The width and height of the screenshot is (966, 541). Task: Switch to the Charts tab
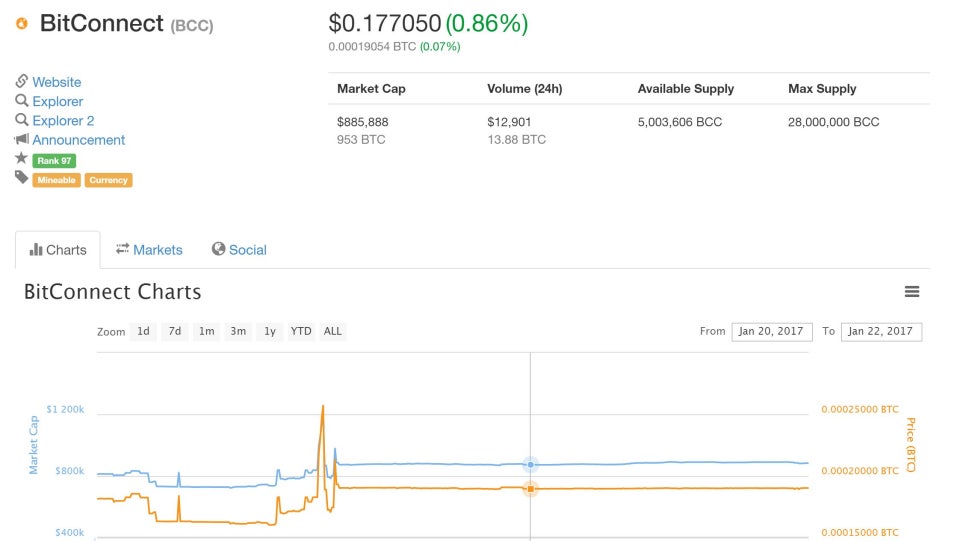click(58, 250)
